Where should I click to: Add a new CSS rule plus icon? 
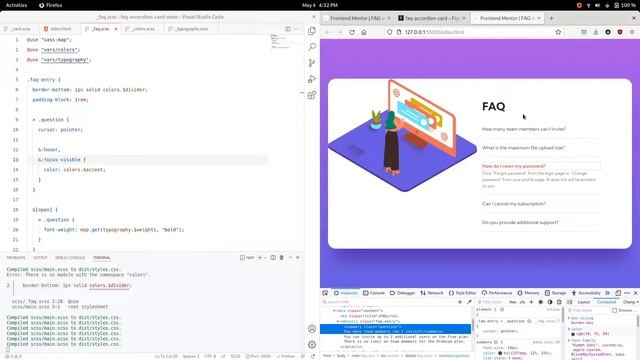(x=531, y=302)
